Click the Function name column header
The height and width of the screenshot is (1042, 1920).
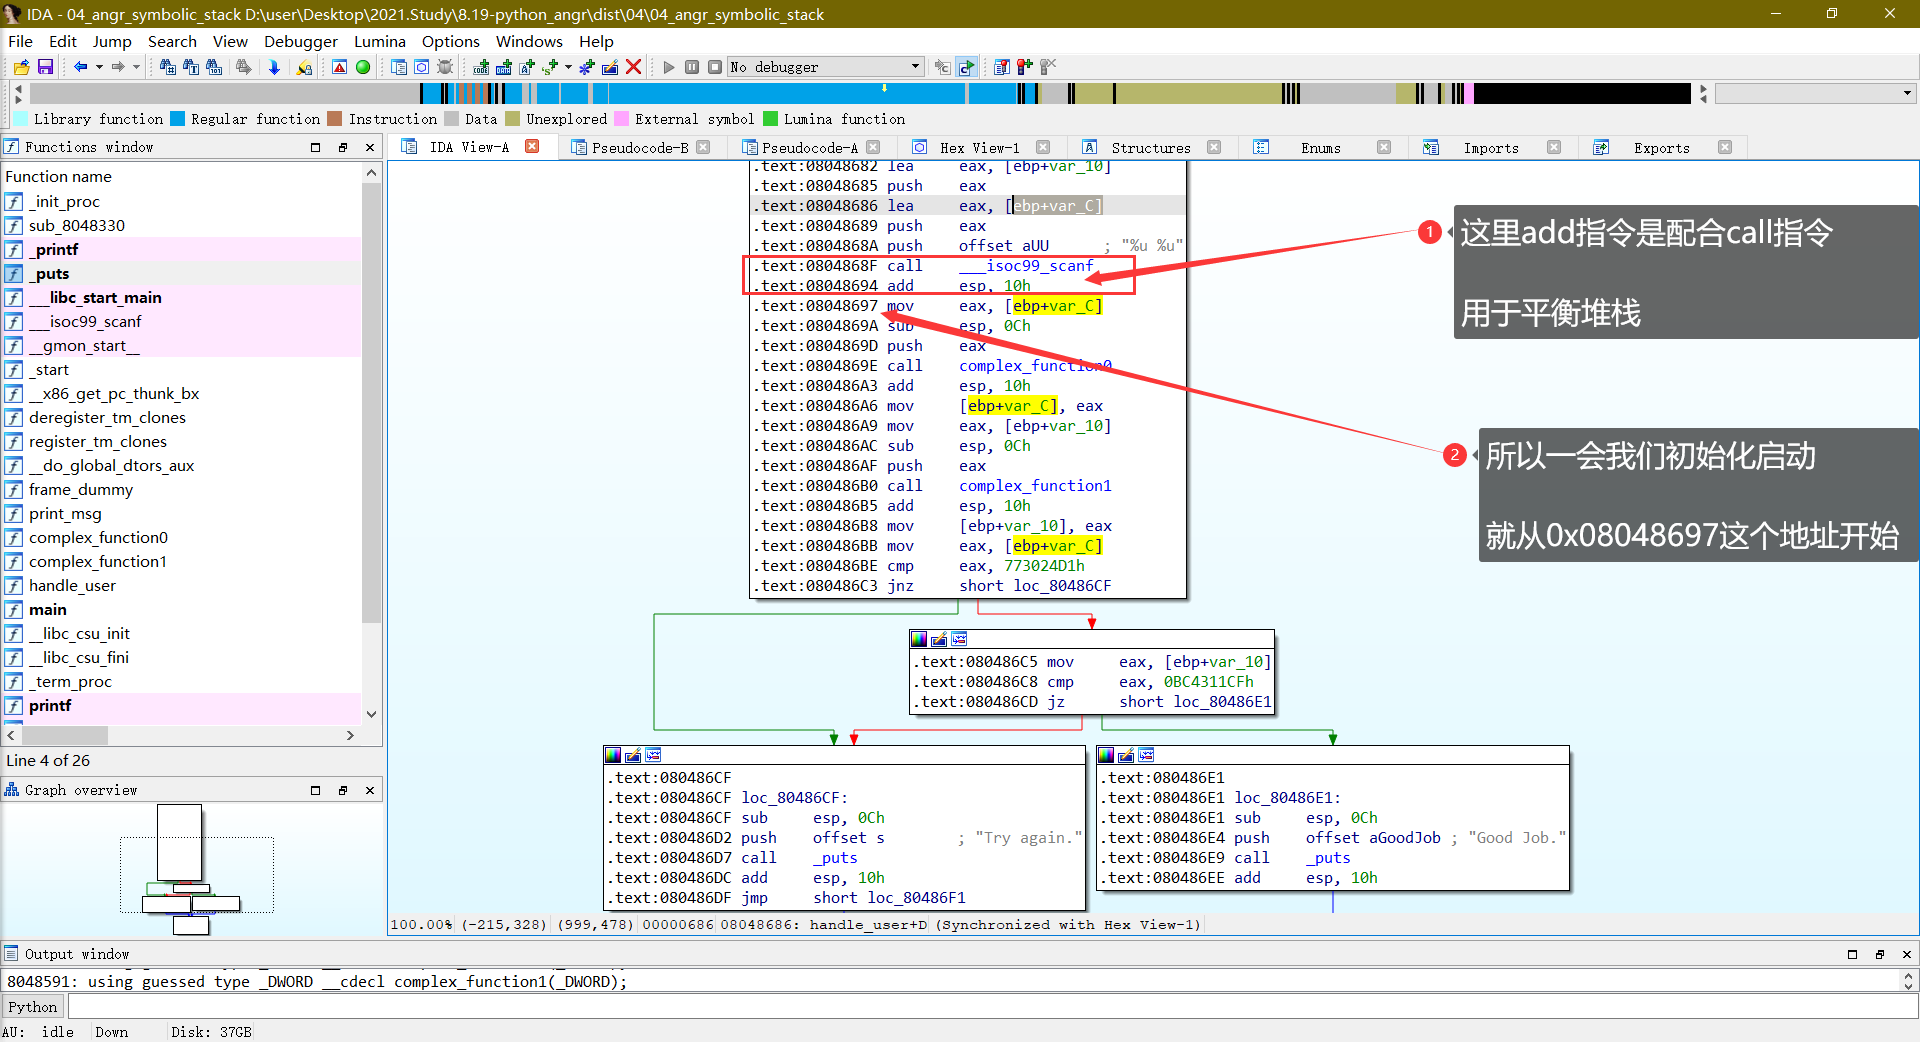[x=182, y=176]
